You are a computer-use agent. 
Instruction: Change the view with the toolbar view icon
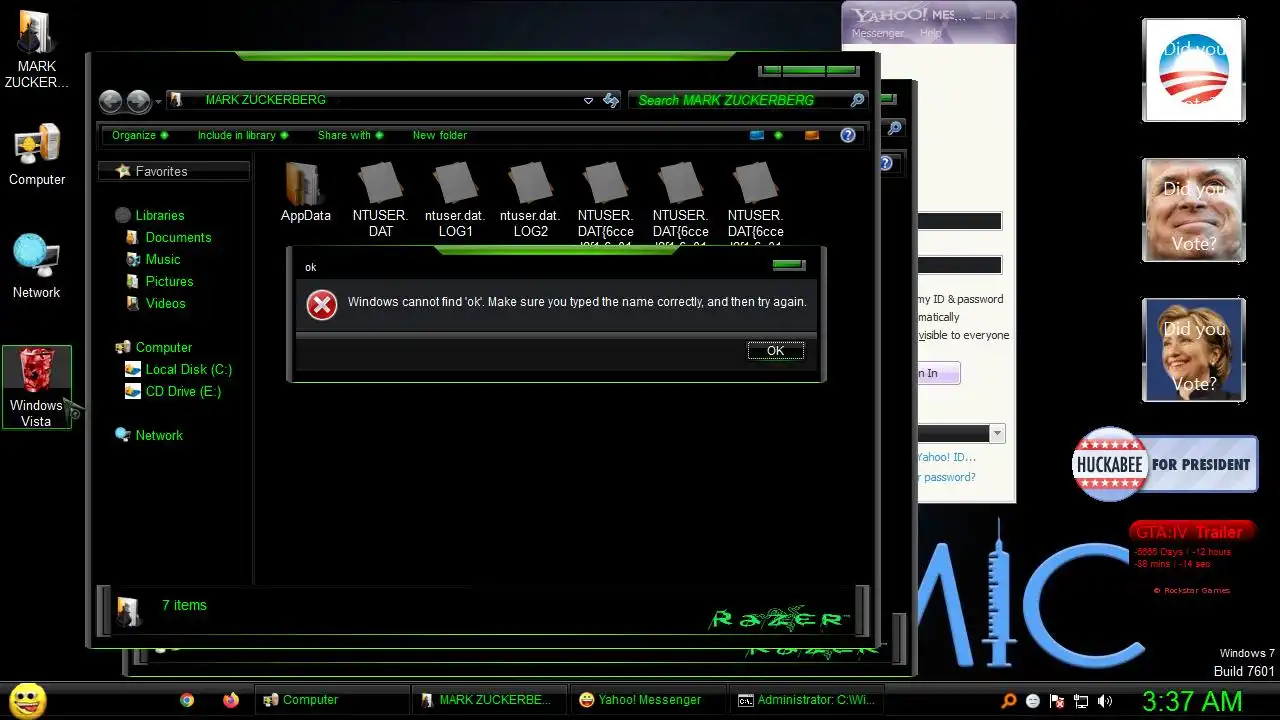pos(757,135)
